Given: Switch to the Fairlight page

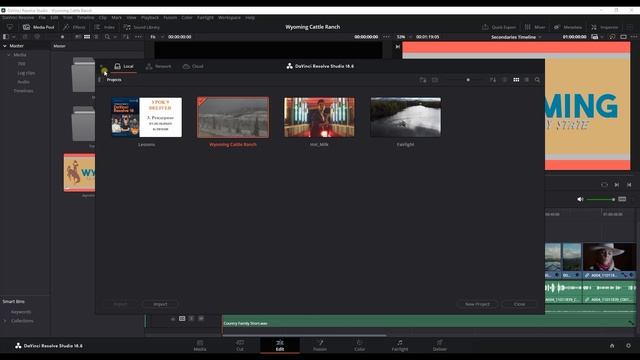Looking at the screenshot, I should tap(400, 345).
